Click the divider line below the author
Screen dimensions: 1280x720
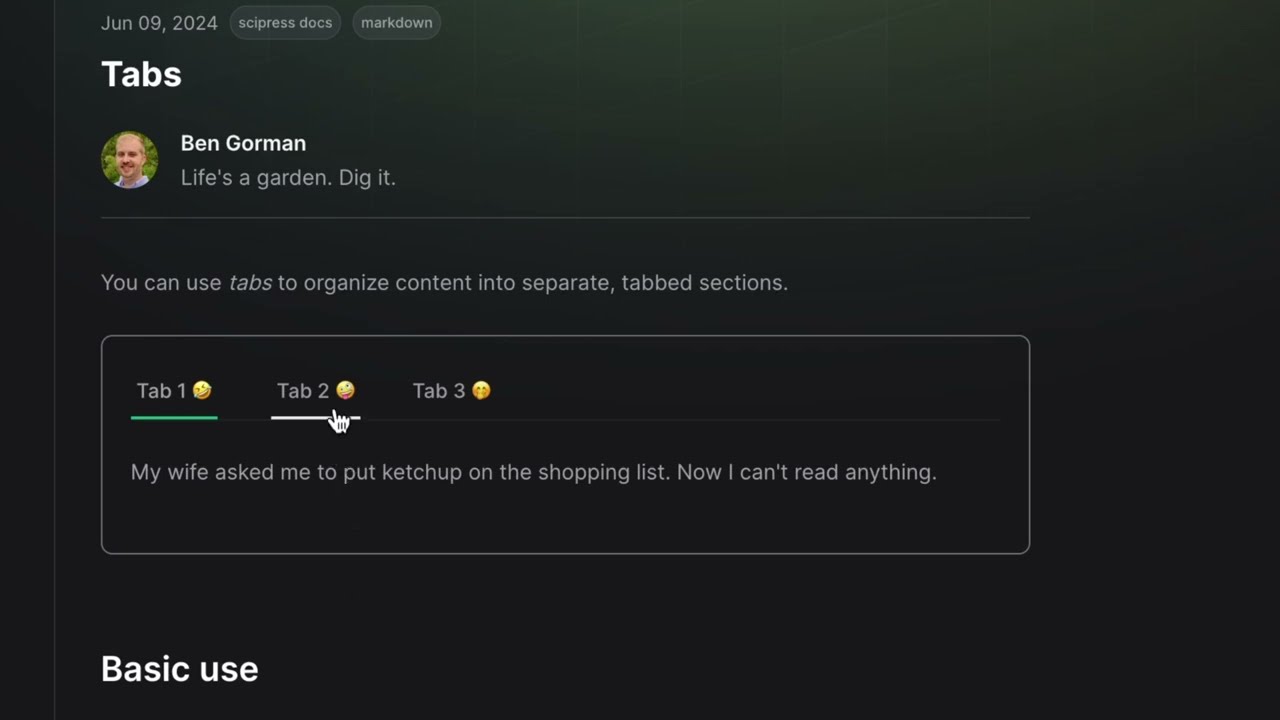pyautogui.click(x=565, y=217)
